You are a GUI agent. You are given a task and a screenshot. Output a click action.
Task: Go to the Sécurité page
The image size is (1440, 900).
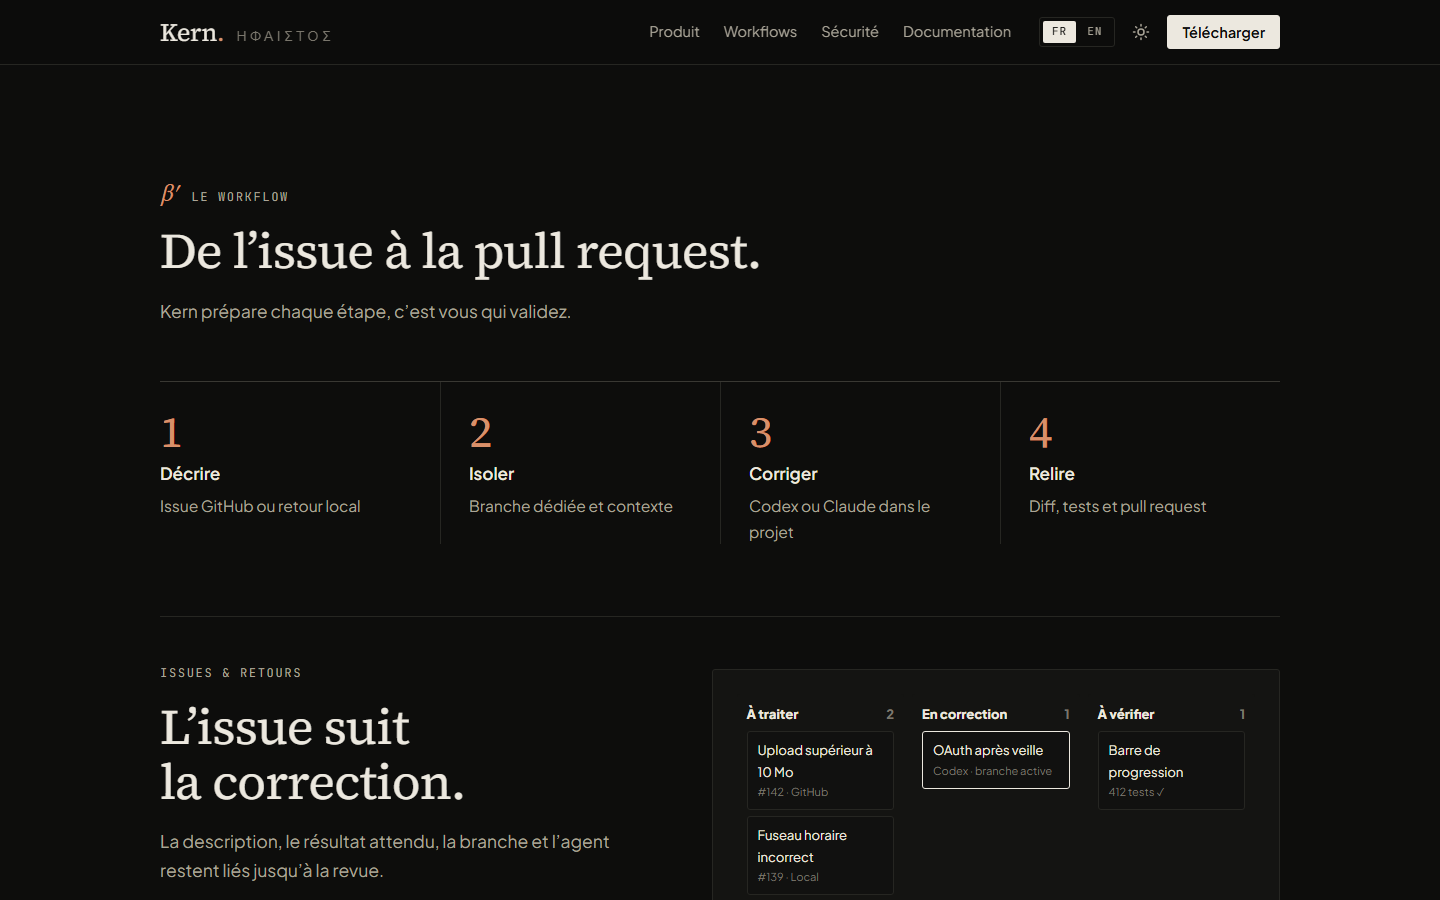coord(850,32)
